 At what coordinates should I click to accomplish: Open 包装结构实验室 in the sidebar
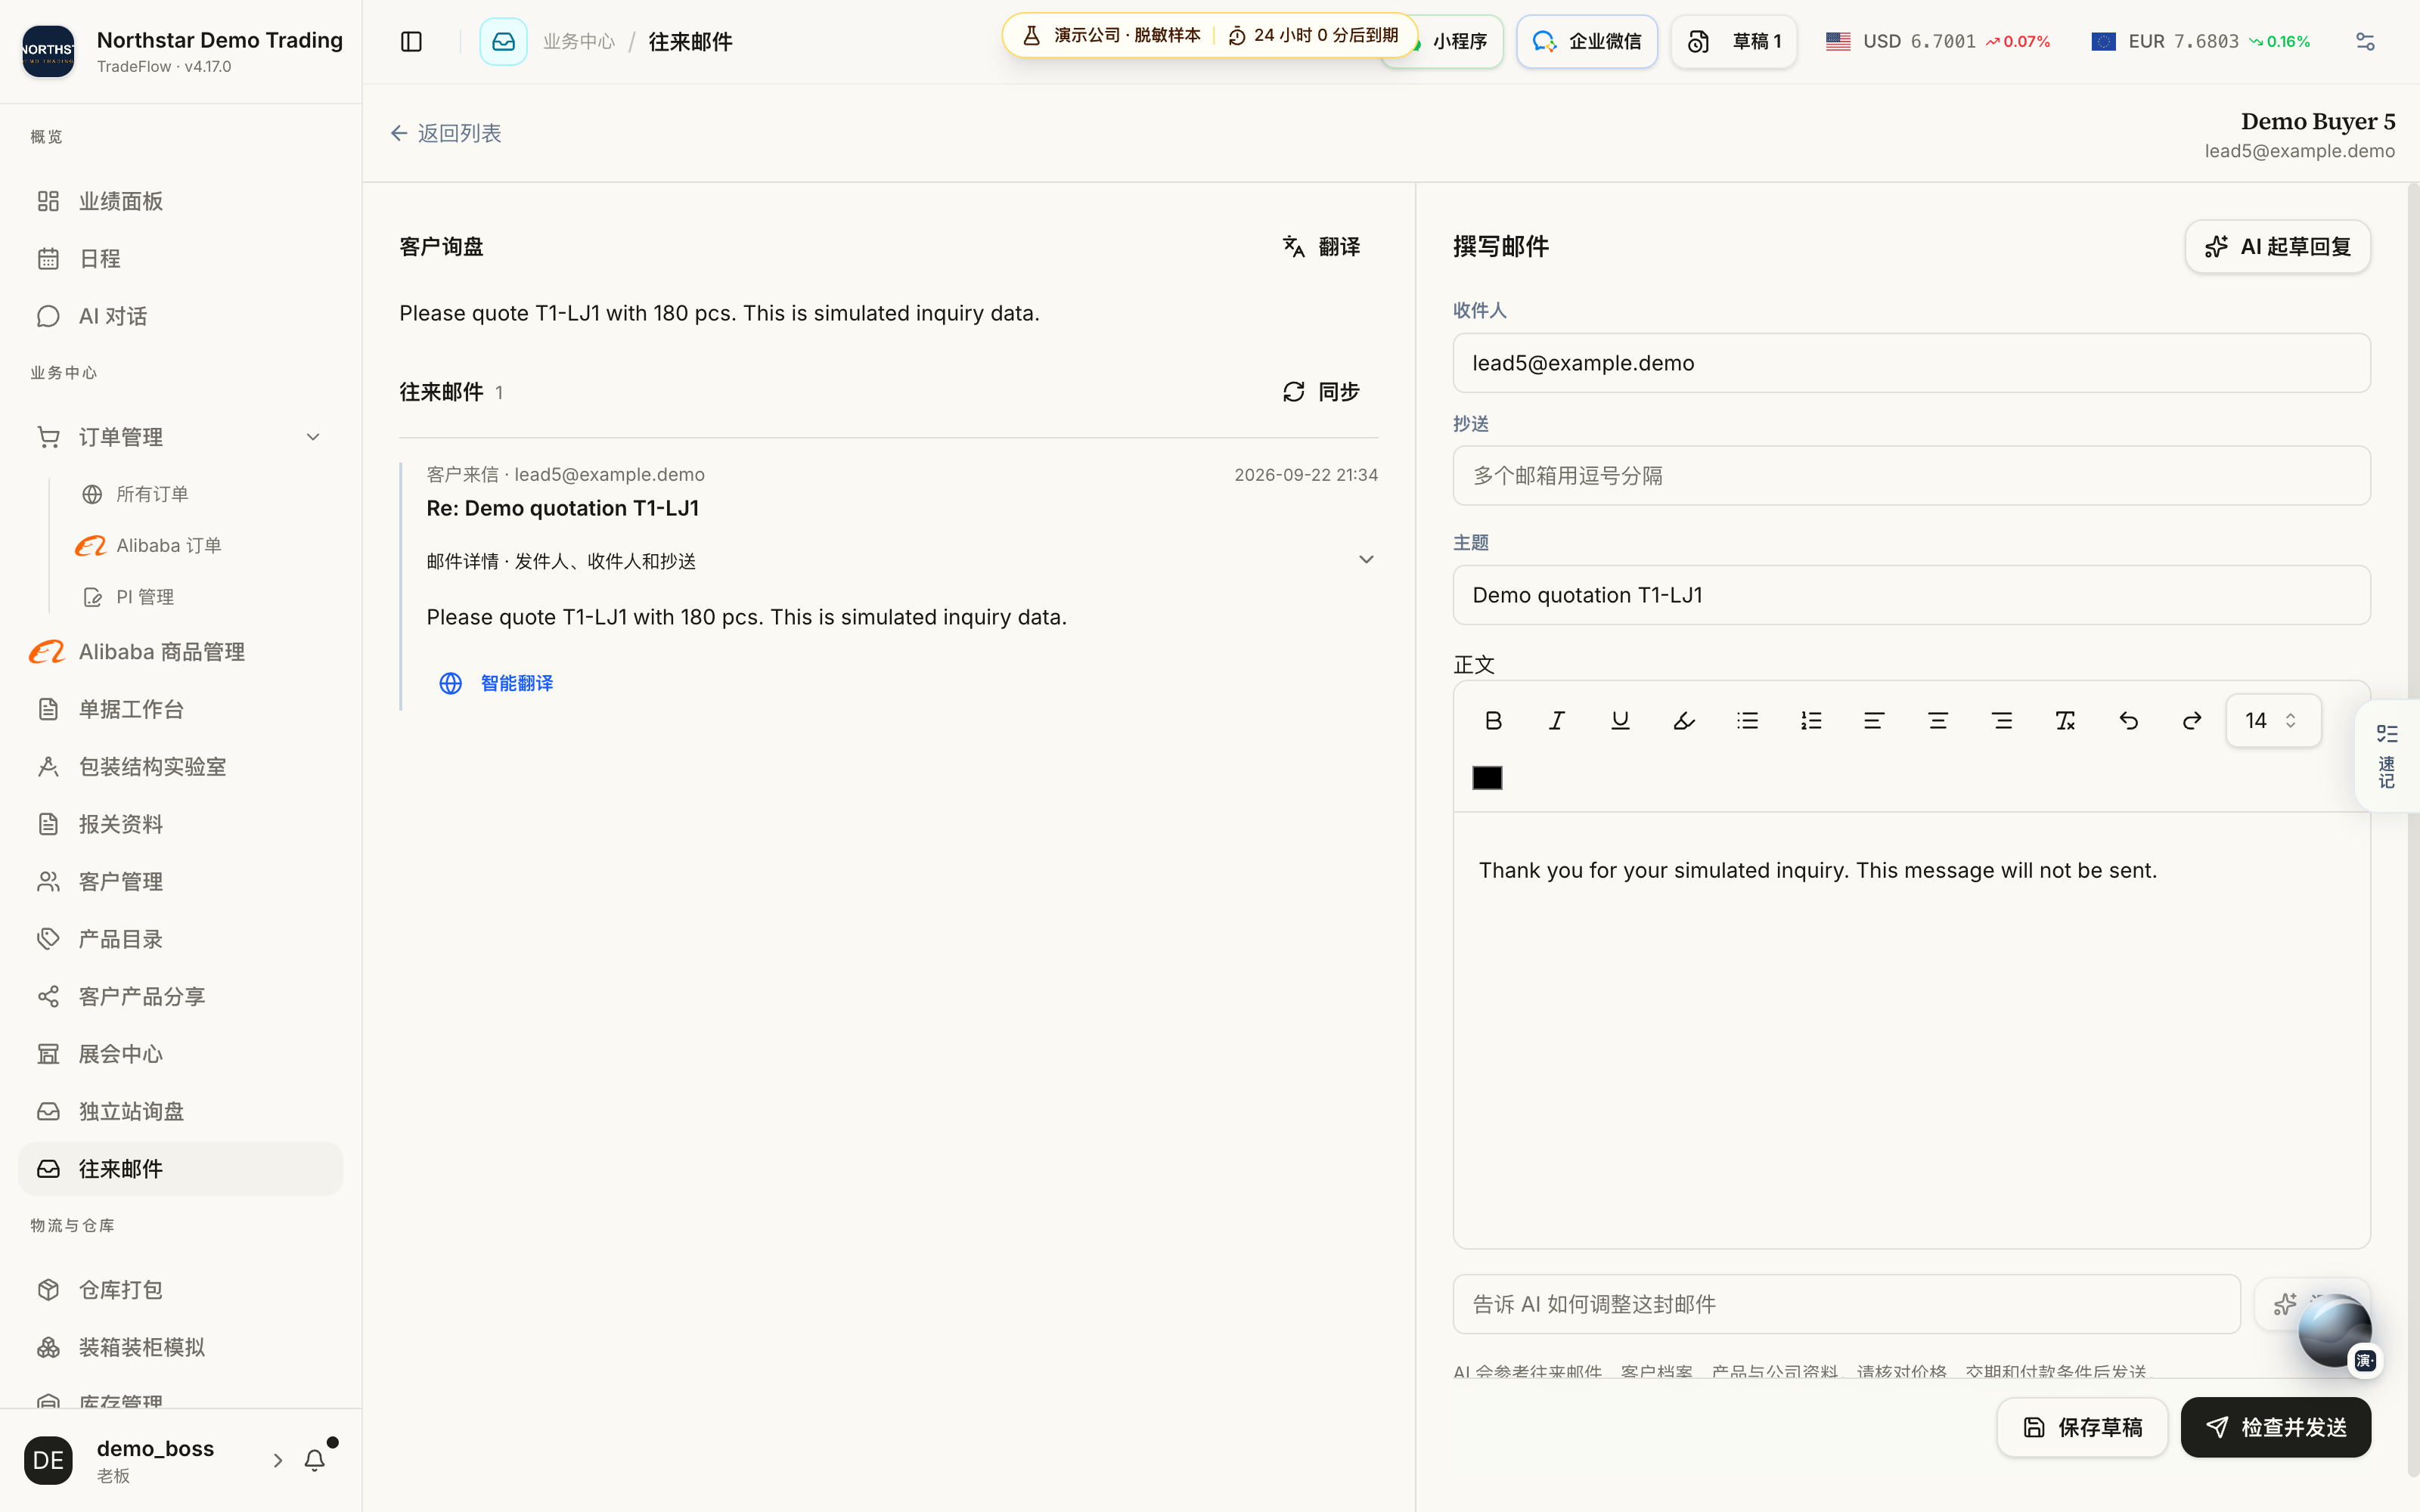point(180,766)
